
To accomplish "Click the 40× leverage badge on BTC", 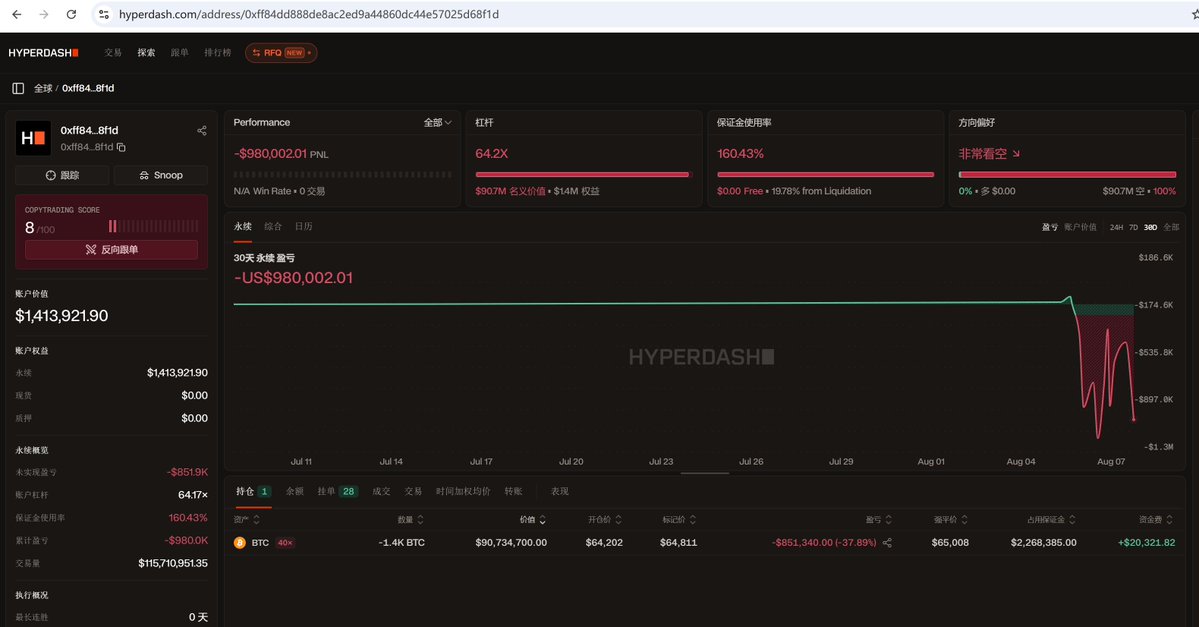I will [x=285, y=543].
